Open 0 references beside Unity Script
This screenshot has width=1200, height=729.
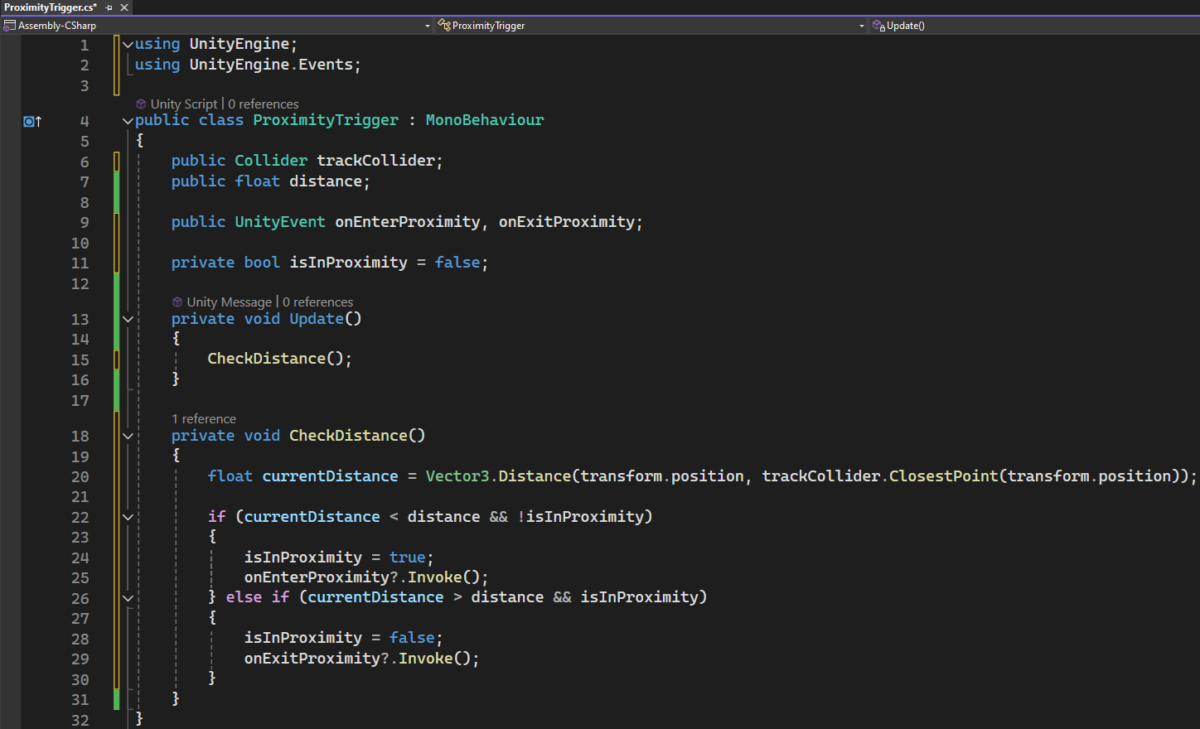click(x=263, y=104)
